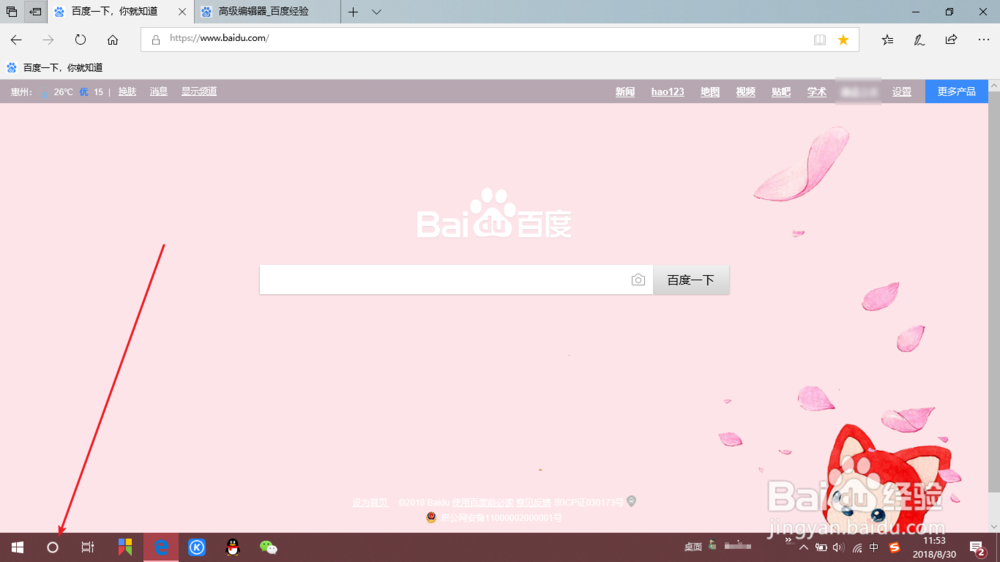Click the 显示频道 link
This screenshot has width=1000, height=562.
point(199,92)
